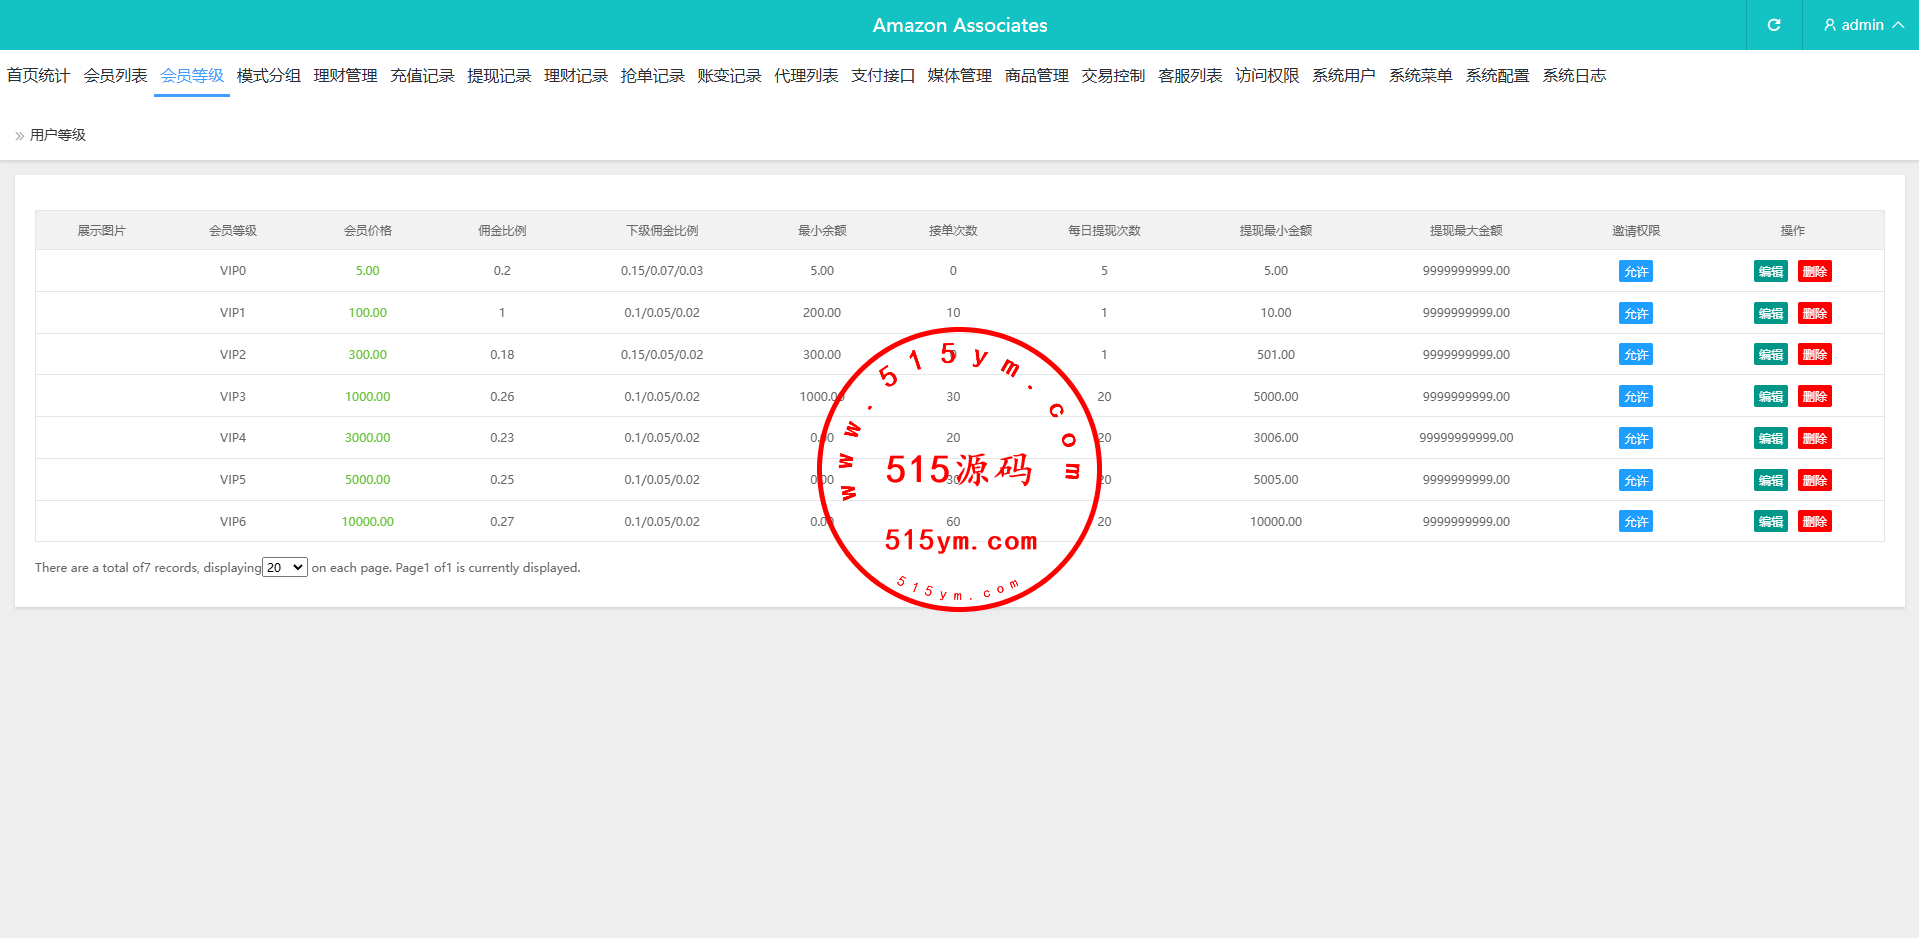Click the VIP2 price 300.00 link
This screenshot has height=938, width=1919.
(367, 355)
